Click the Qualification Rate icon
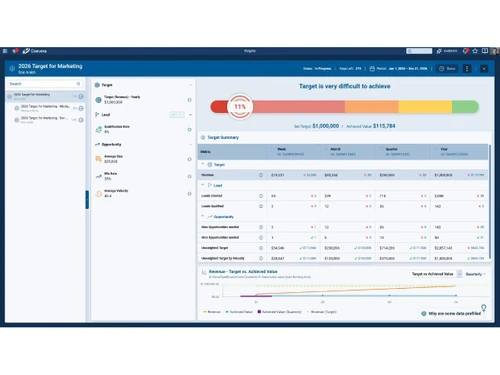 98,129
